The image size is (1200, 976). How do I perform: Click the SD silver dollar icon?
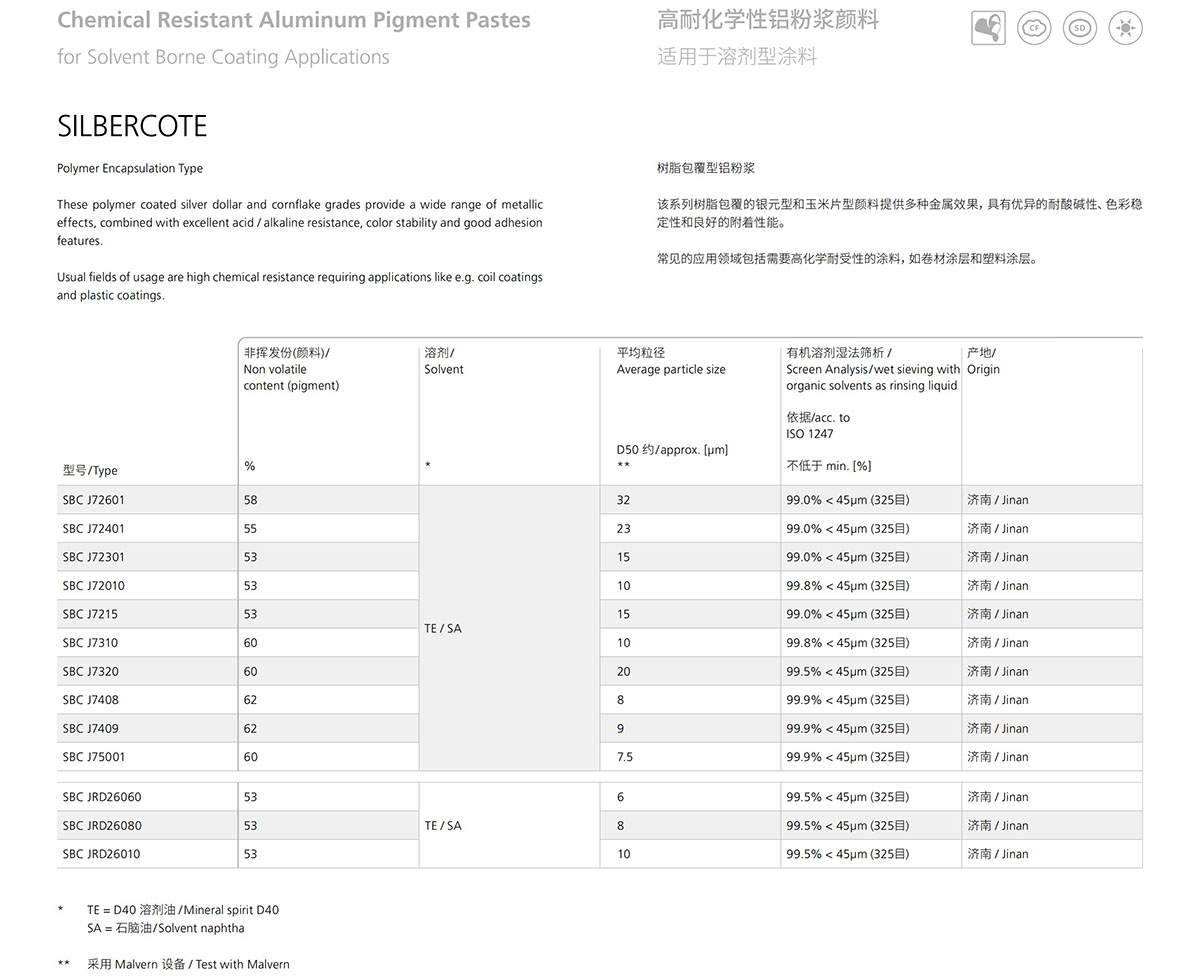pyautogui.click(x=1079, y=28)
